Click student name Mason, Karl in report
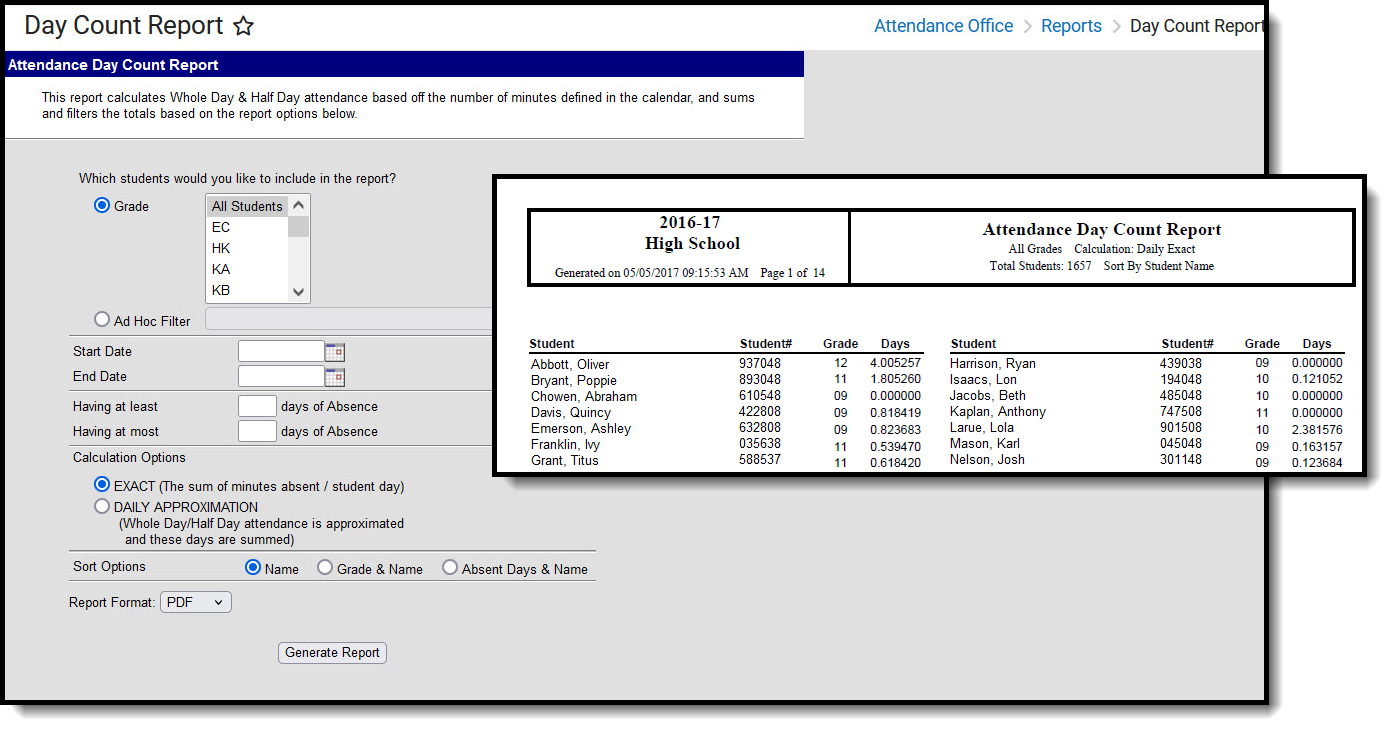Viewport: 1392px width, 730px height. click(985, 444)
